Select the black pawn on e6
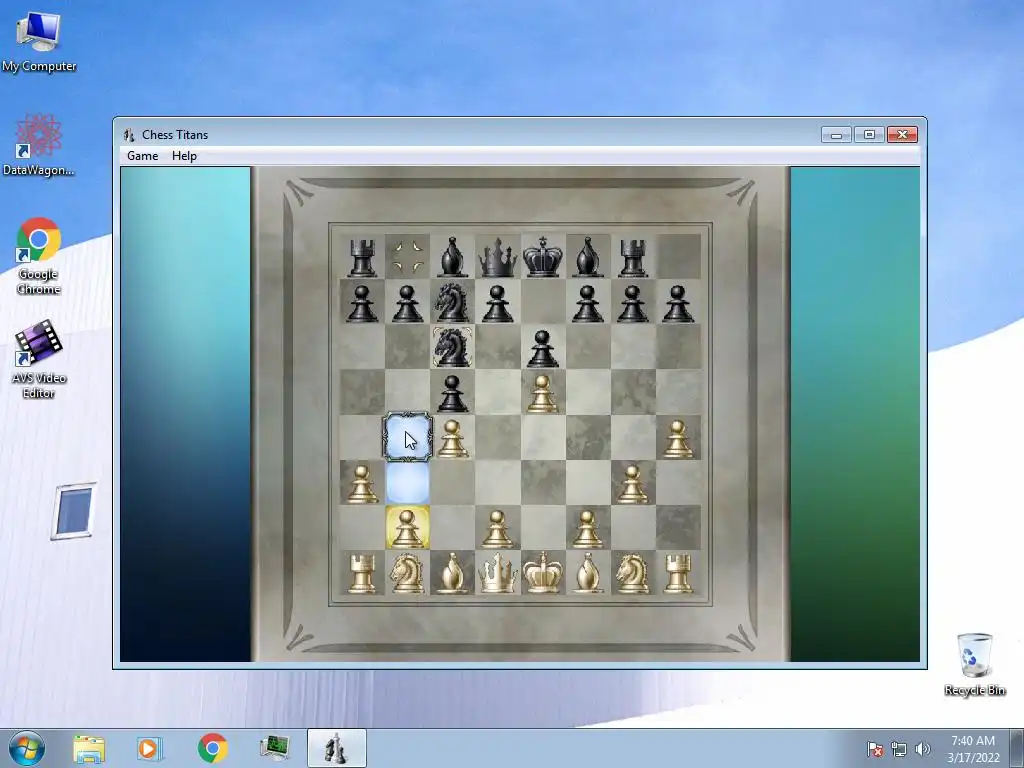 [x=543, y=349]
